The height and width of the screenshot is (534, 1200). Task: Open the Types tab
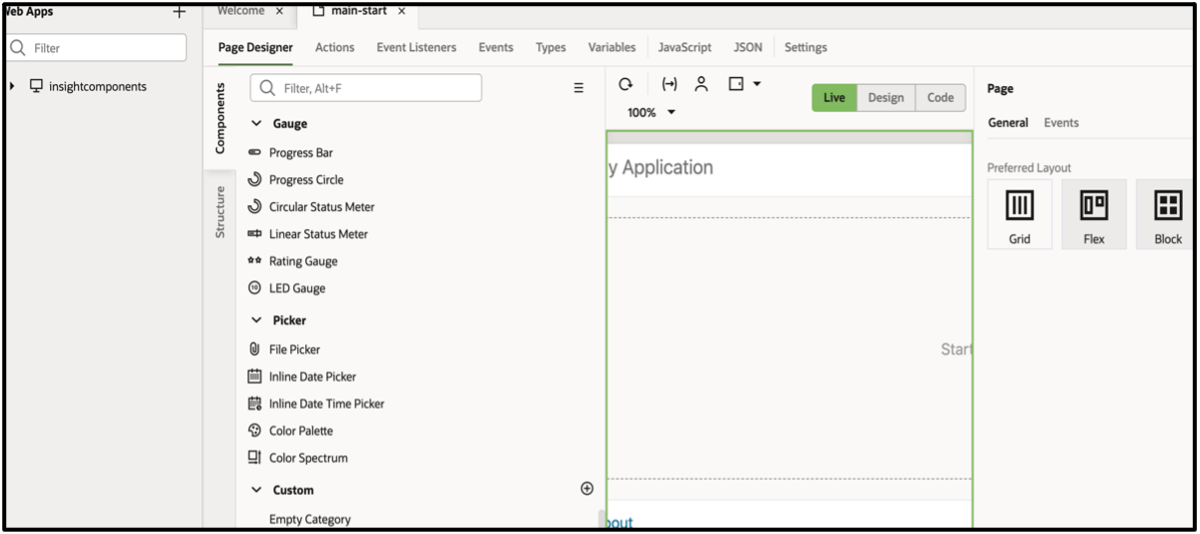[x=550, y=47]
